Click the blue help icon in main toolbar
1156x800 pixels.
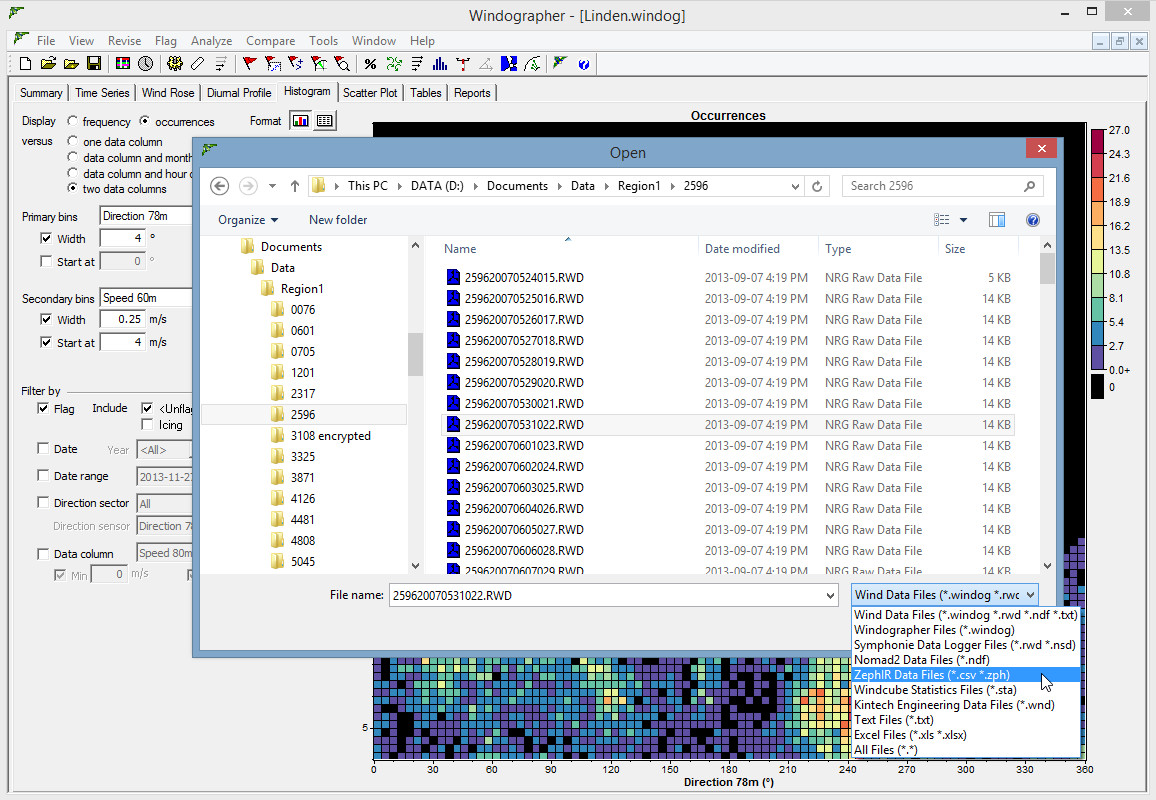pos(583,64)
